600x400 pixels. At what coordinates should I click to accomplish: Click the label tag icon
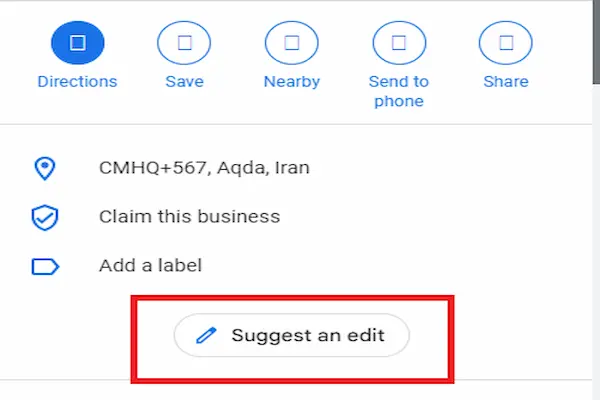(45, 266)
